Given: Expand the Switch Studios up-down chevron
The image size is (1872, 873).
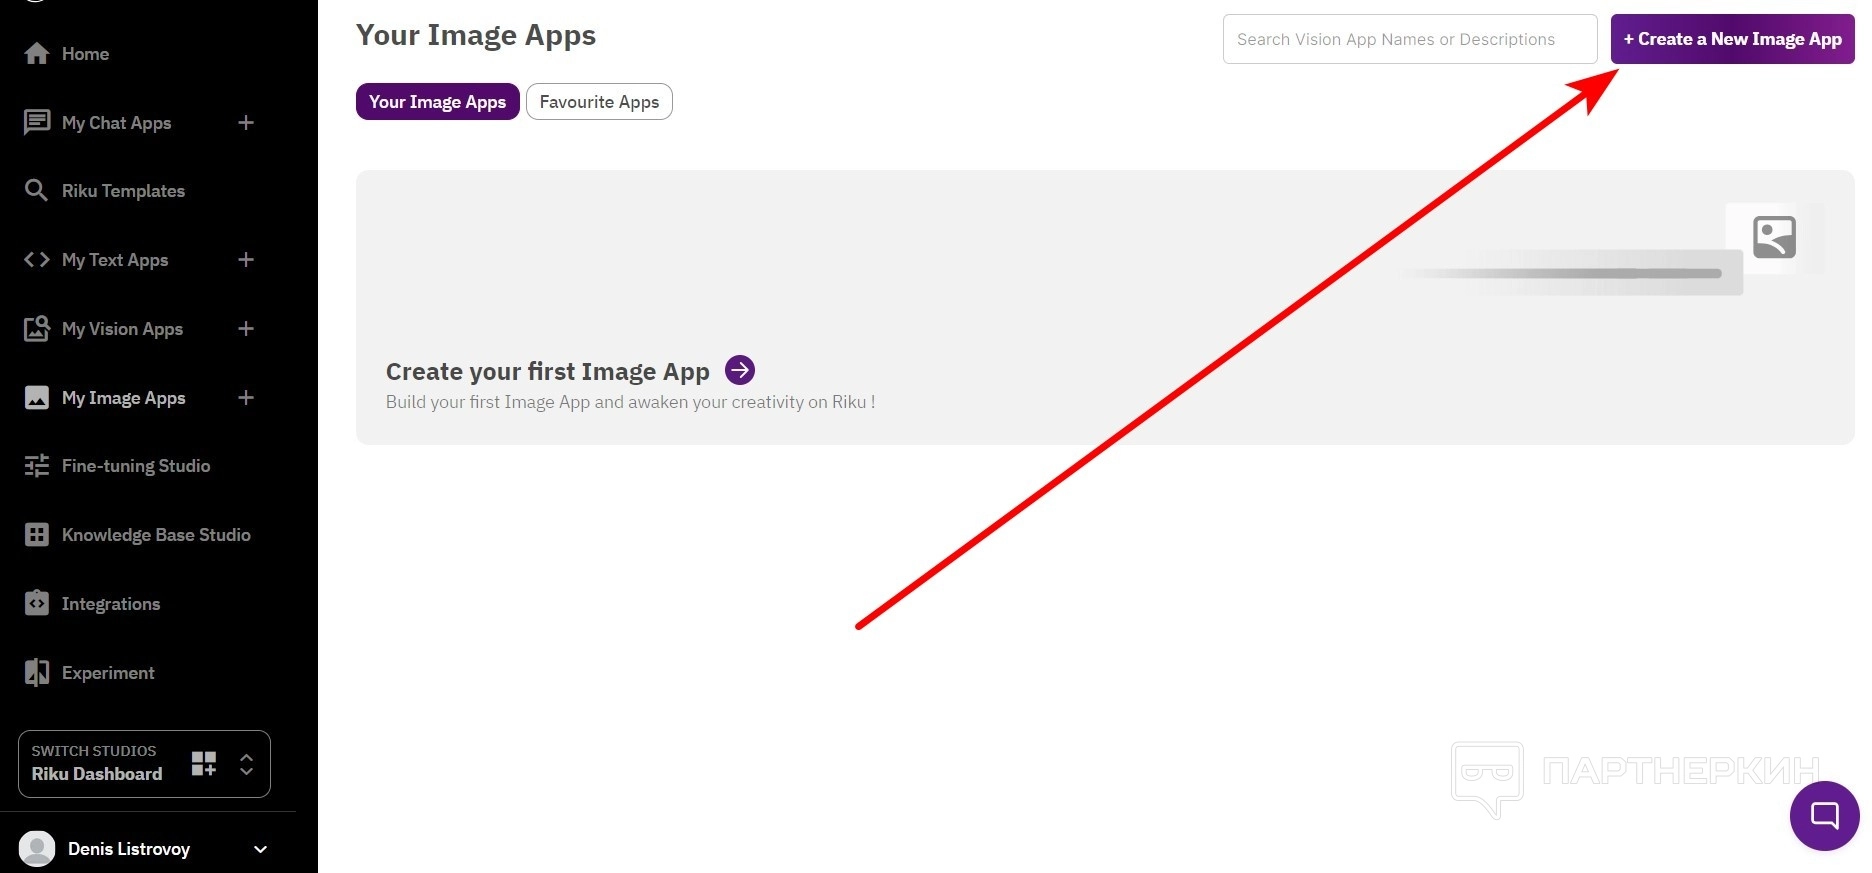Looking at the screenshot, I should tap(247, 765).
